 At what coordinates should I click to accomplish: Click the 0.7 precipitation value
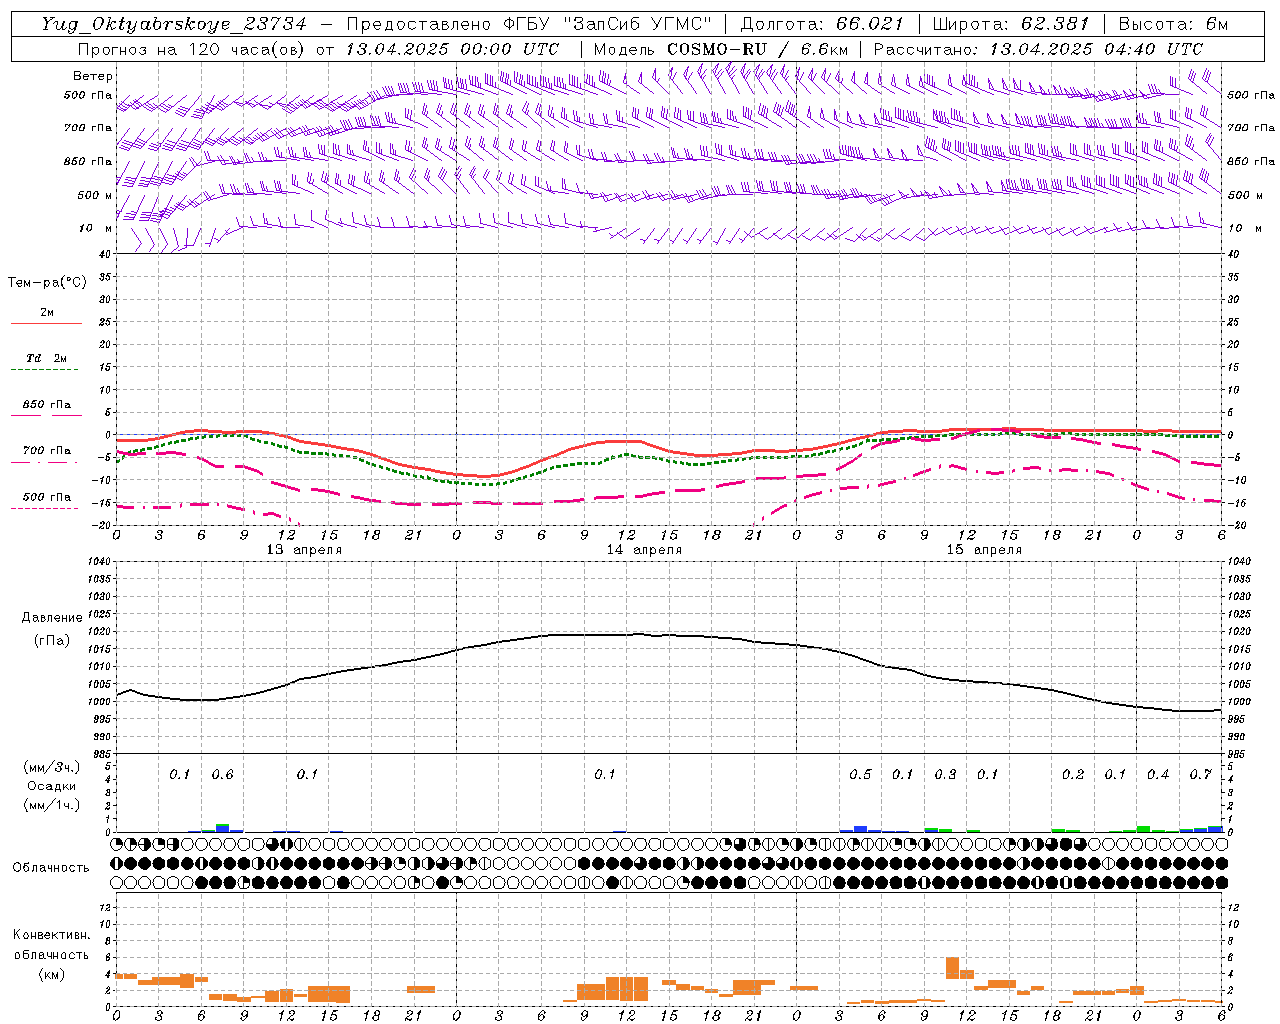[x=1200, y=775]
